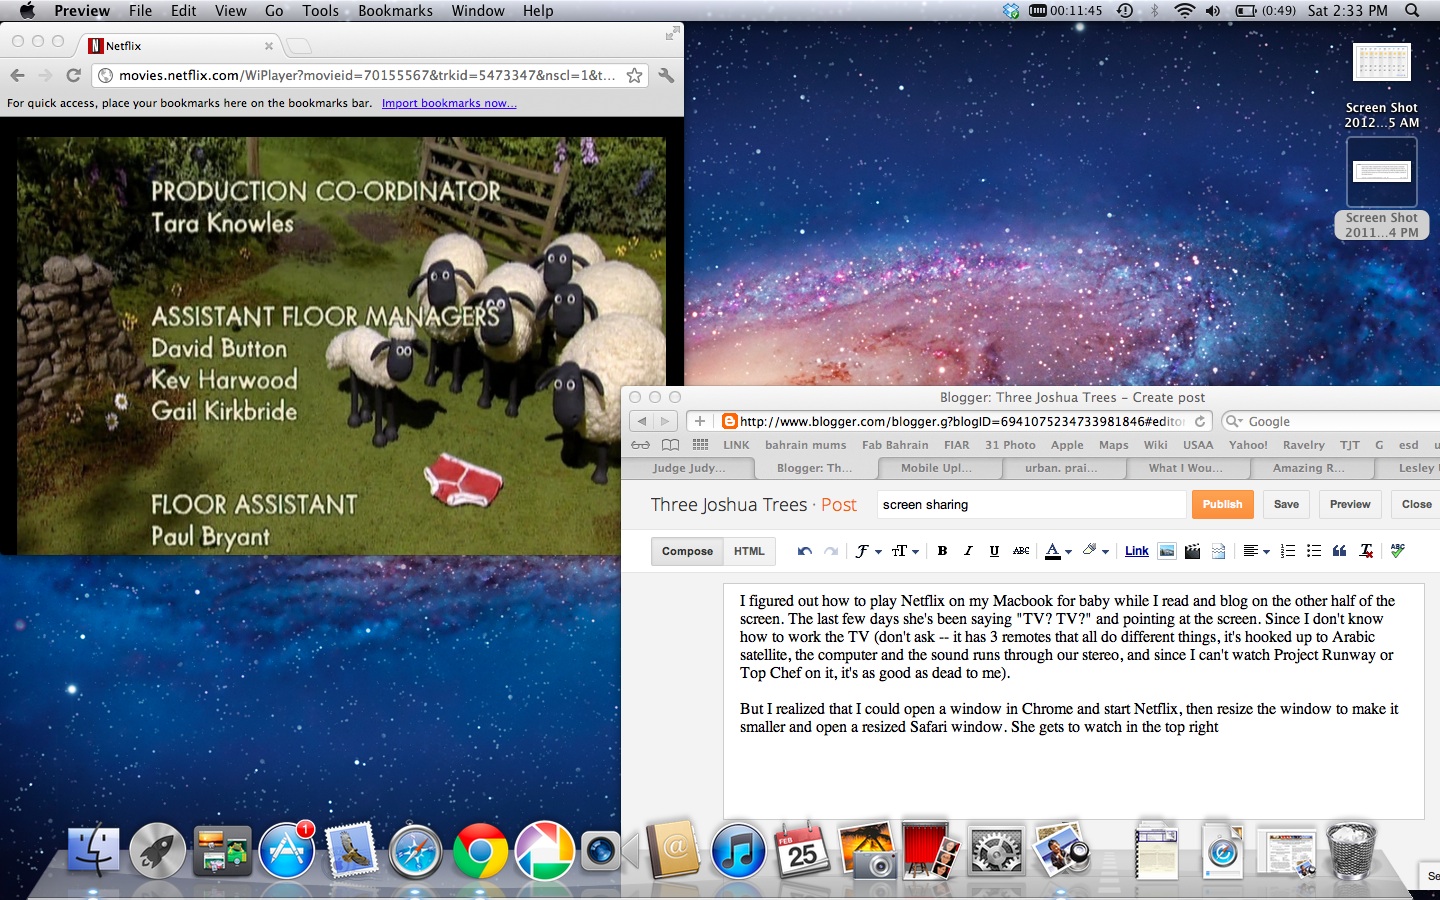Open Chrome wrench settings menu
Viewport: 1440px width, 900px height.
coord(666,75)
